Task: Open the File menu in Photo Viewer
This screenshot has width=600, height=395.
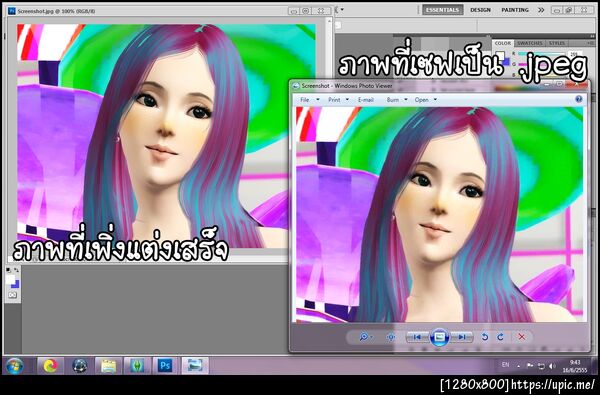Action: point(305,100)
